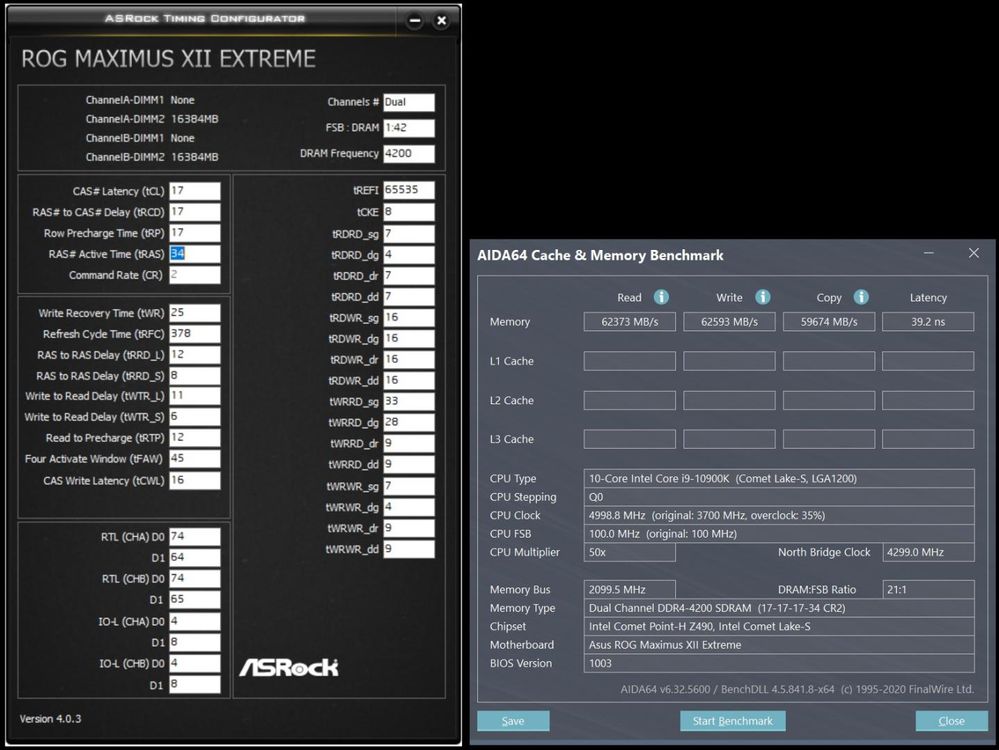
Task: Click the Write info icon in AIDA64
Action: (763, 297)
